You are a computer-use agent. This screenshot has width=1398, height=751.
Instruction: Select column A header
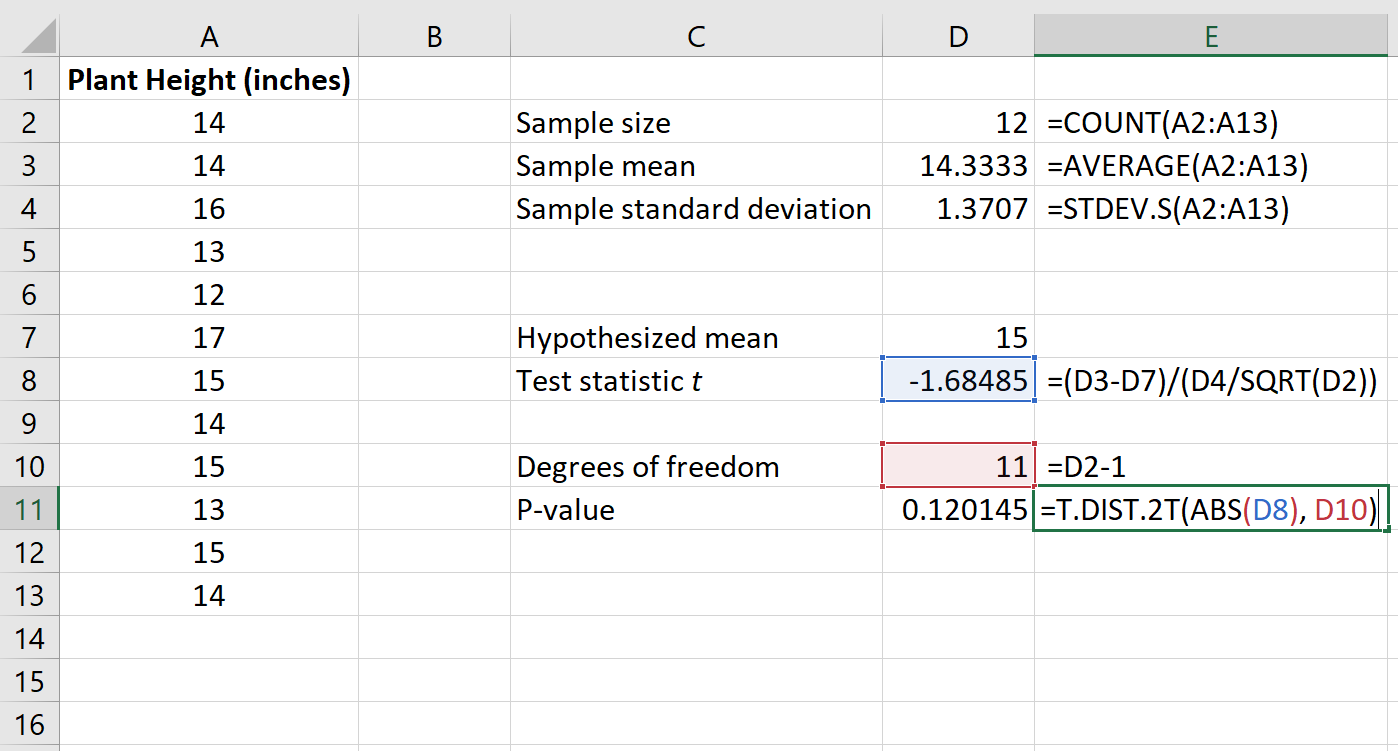209,37
